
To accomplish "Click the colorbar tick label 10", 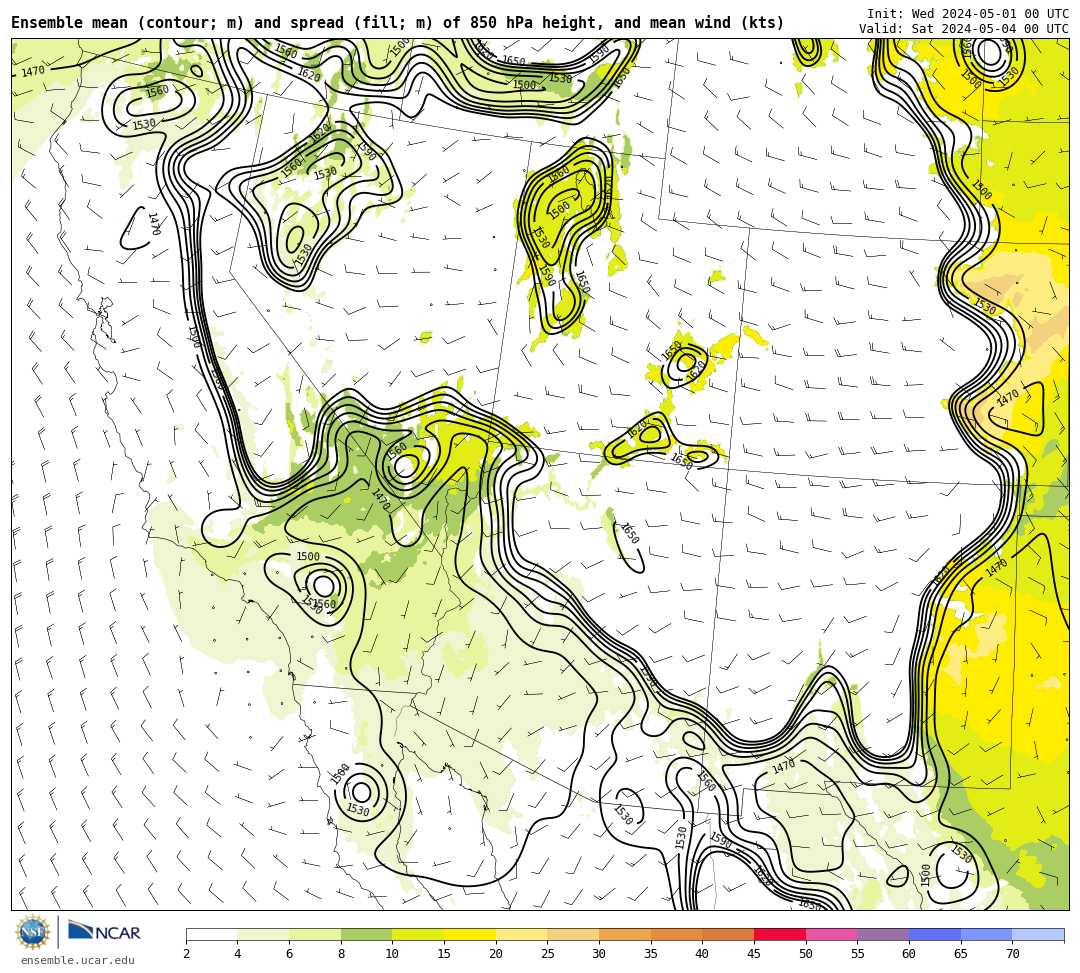I will [x=393, y=954].
